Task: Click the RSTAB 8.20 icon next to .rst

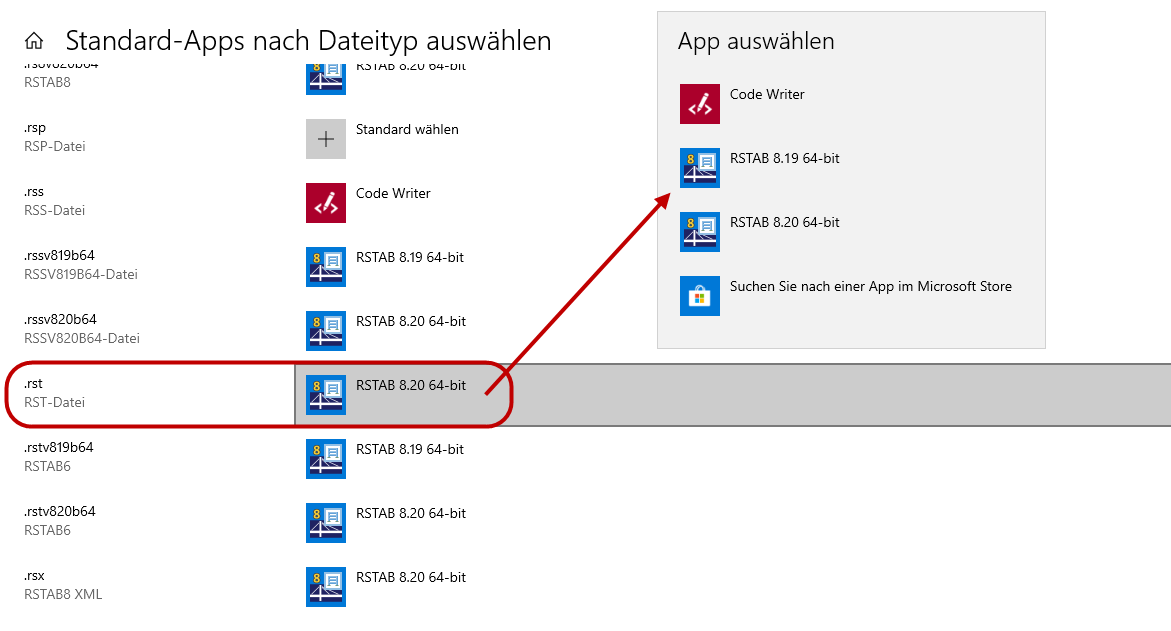Action: pyautogui.click(x=325, y=394)
